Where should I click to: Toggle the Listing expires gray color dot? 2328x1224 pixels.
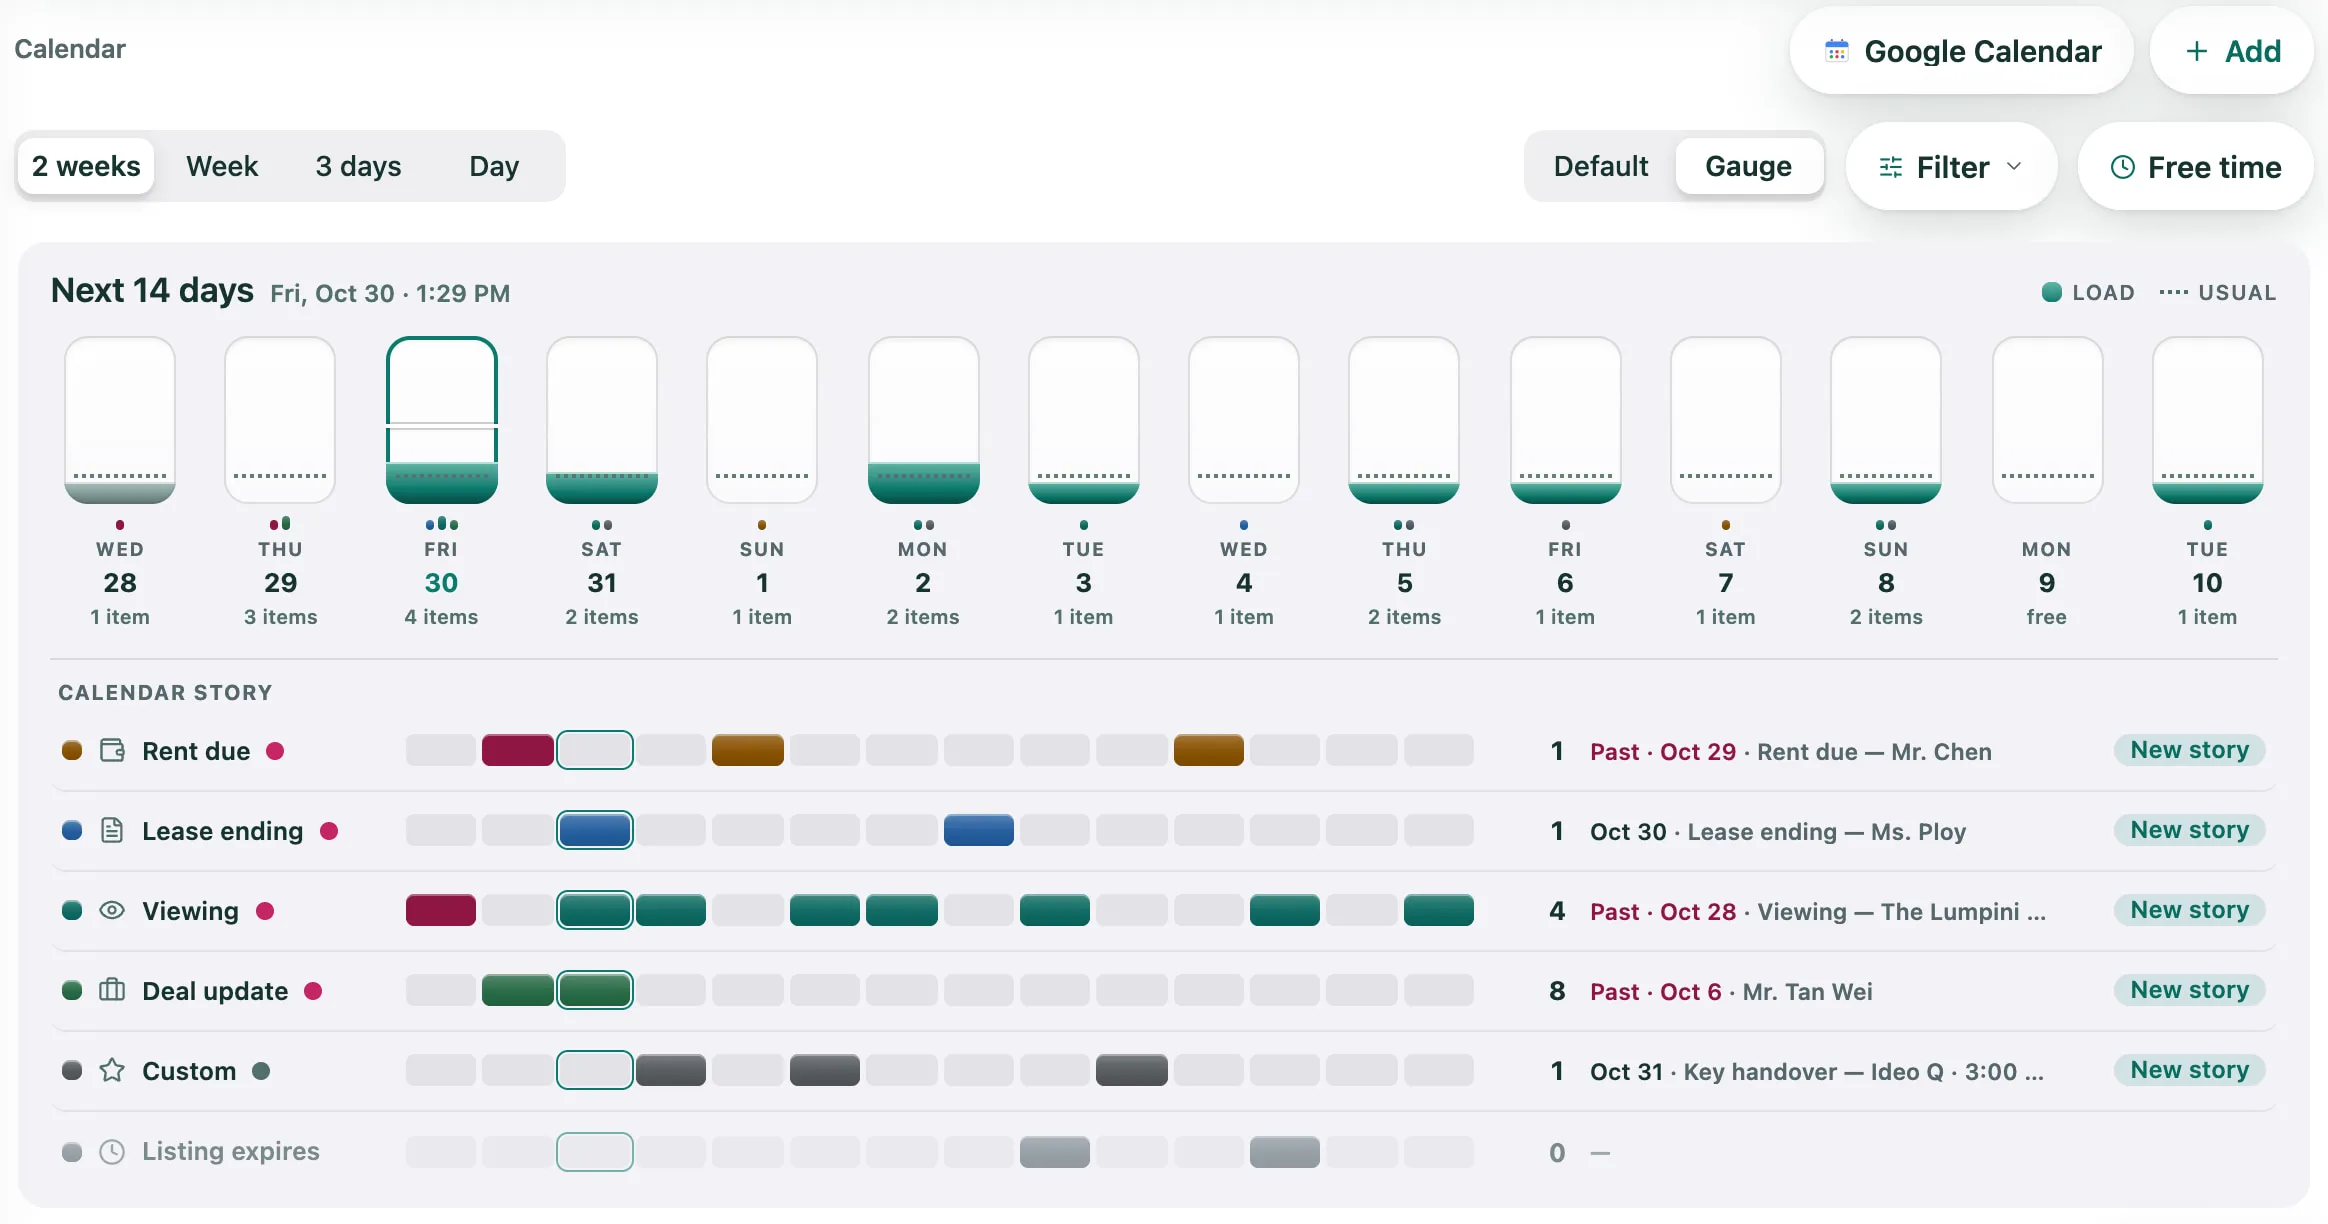pyautogui.click(x=72, y=1152)
